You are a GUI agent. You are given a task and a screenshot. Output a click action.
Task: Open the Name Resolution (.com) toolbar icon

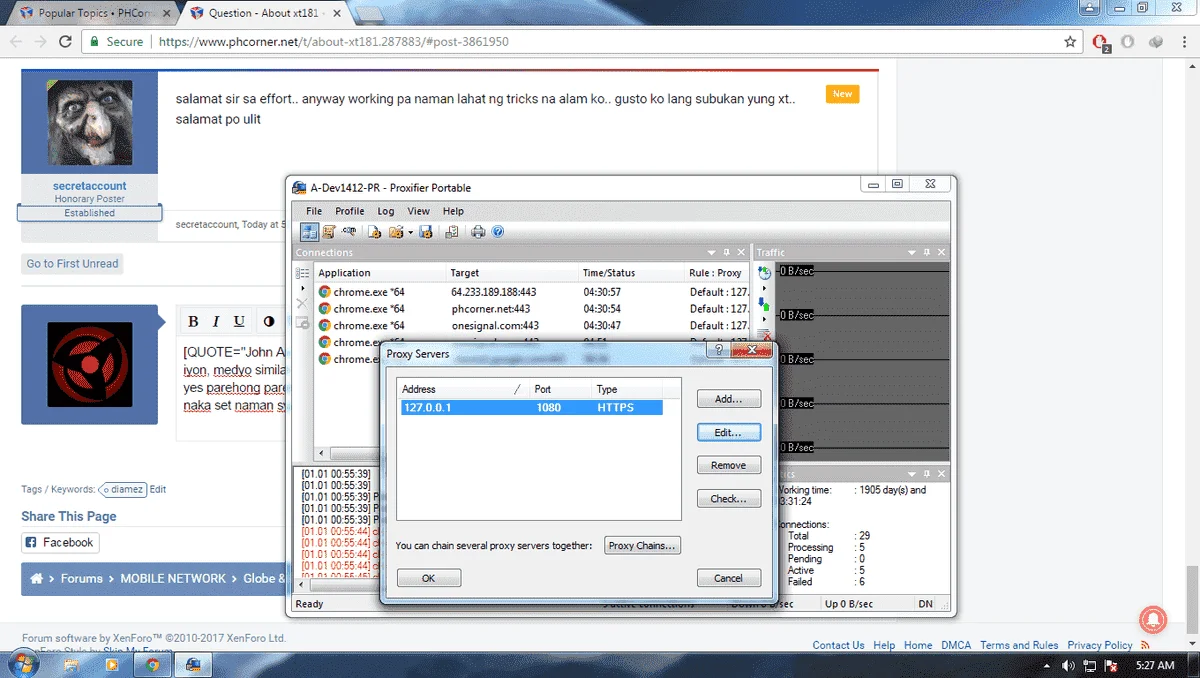[349, 231]
